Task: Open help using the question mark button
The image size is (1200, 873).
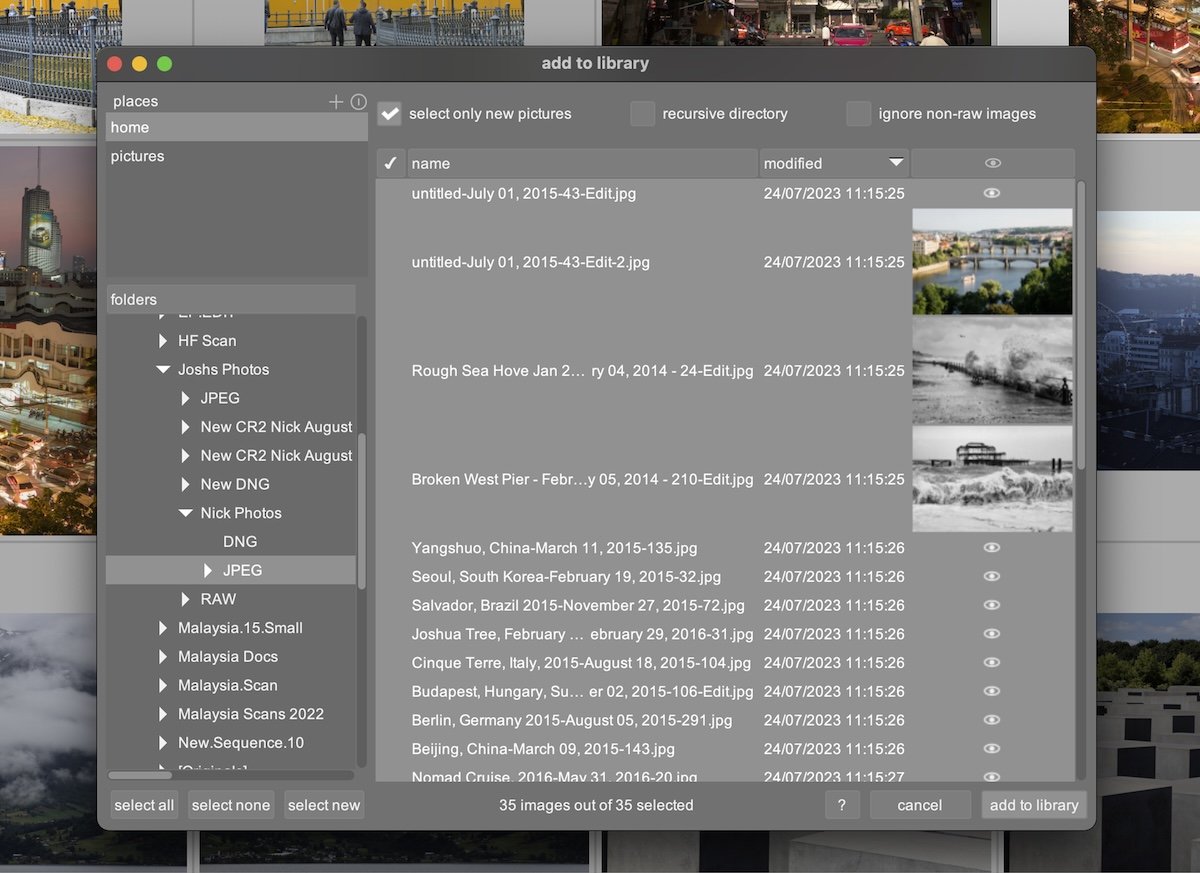Action: point(842,805)
